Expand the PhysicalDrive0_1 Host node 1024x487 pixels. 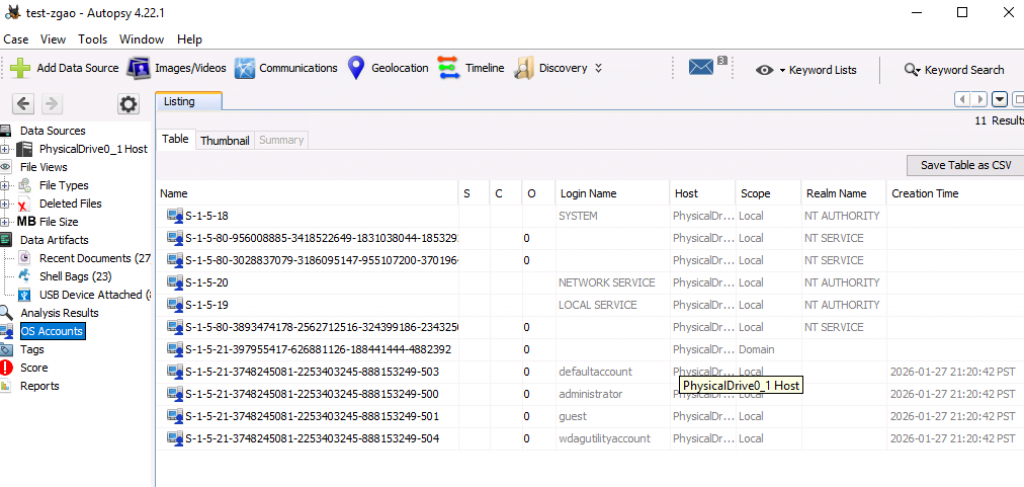coord(5,149)
